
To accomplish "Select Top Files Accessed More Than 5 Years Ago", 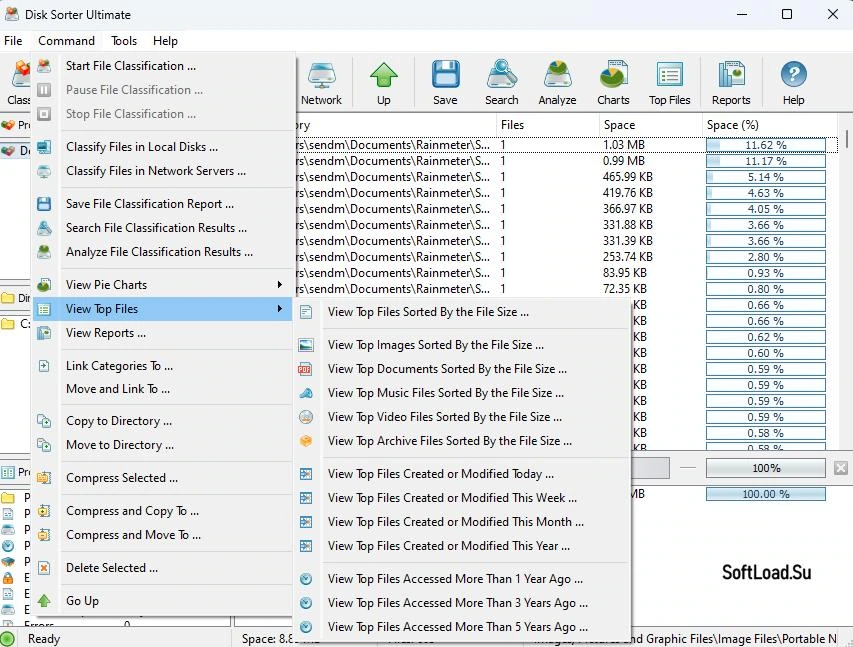I will (462, 627).
